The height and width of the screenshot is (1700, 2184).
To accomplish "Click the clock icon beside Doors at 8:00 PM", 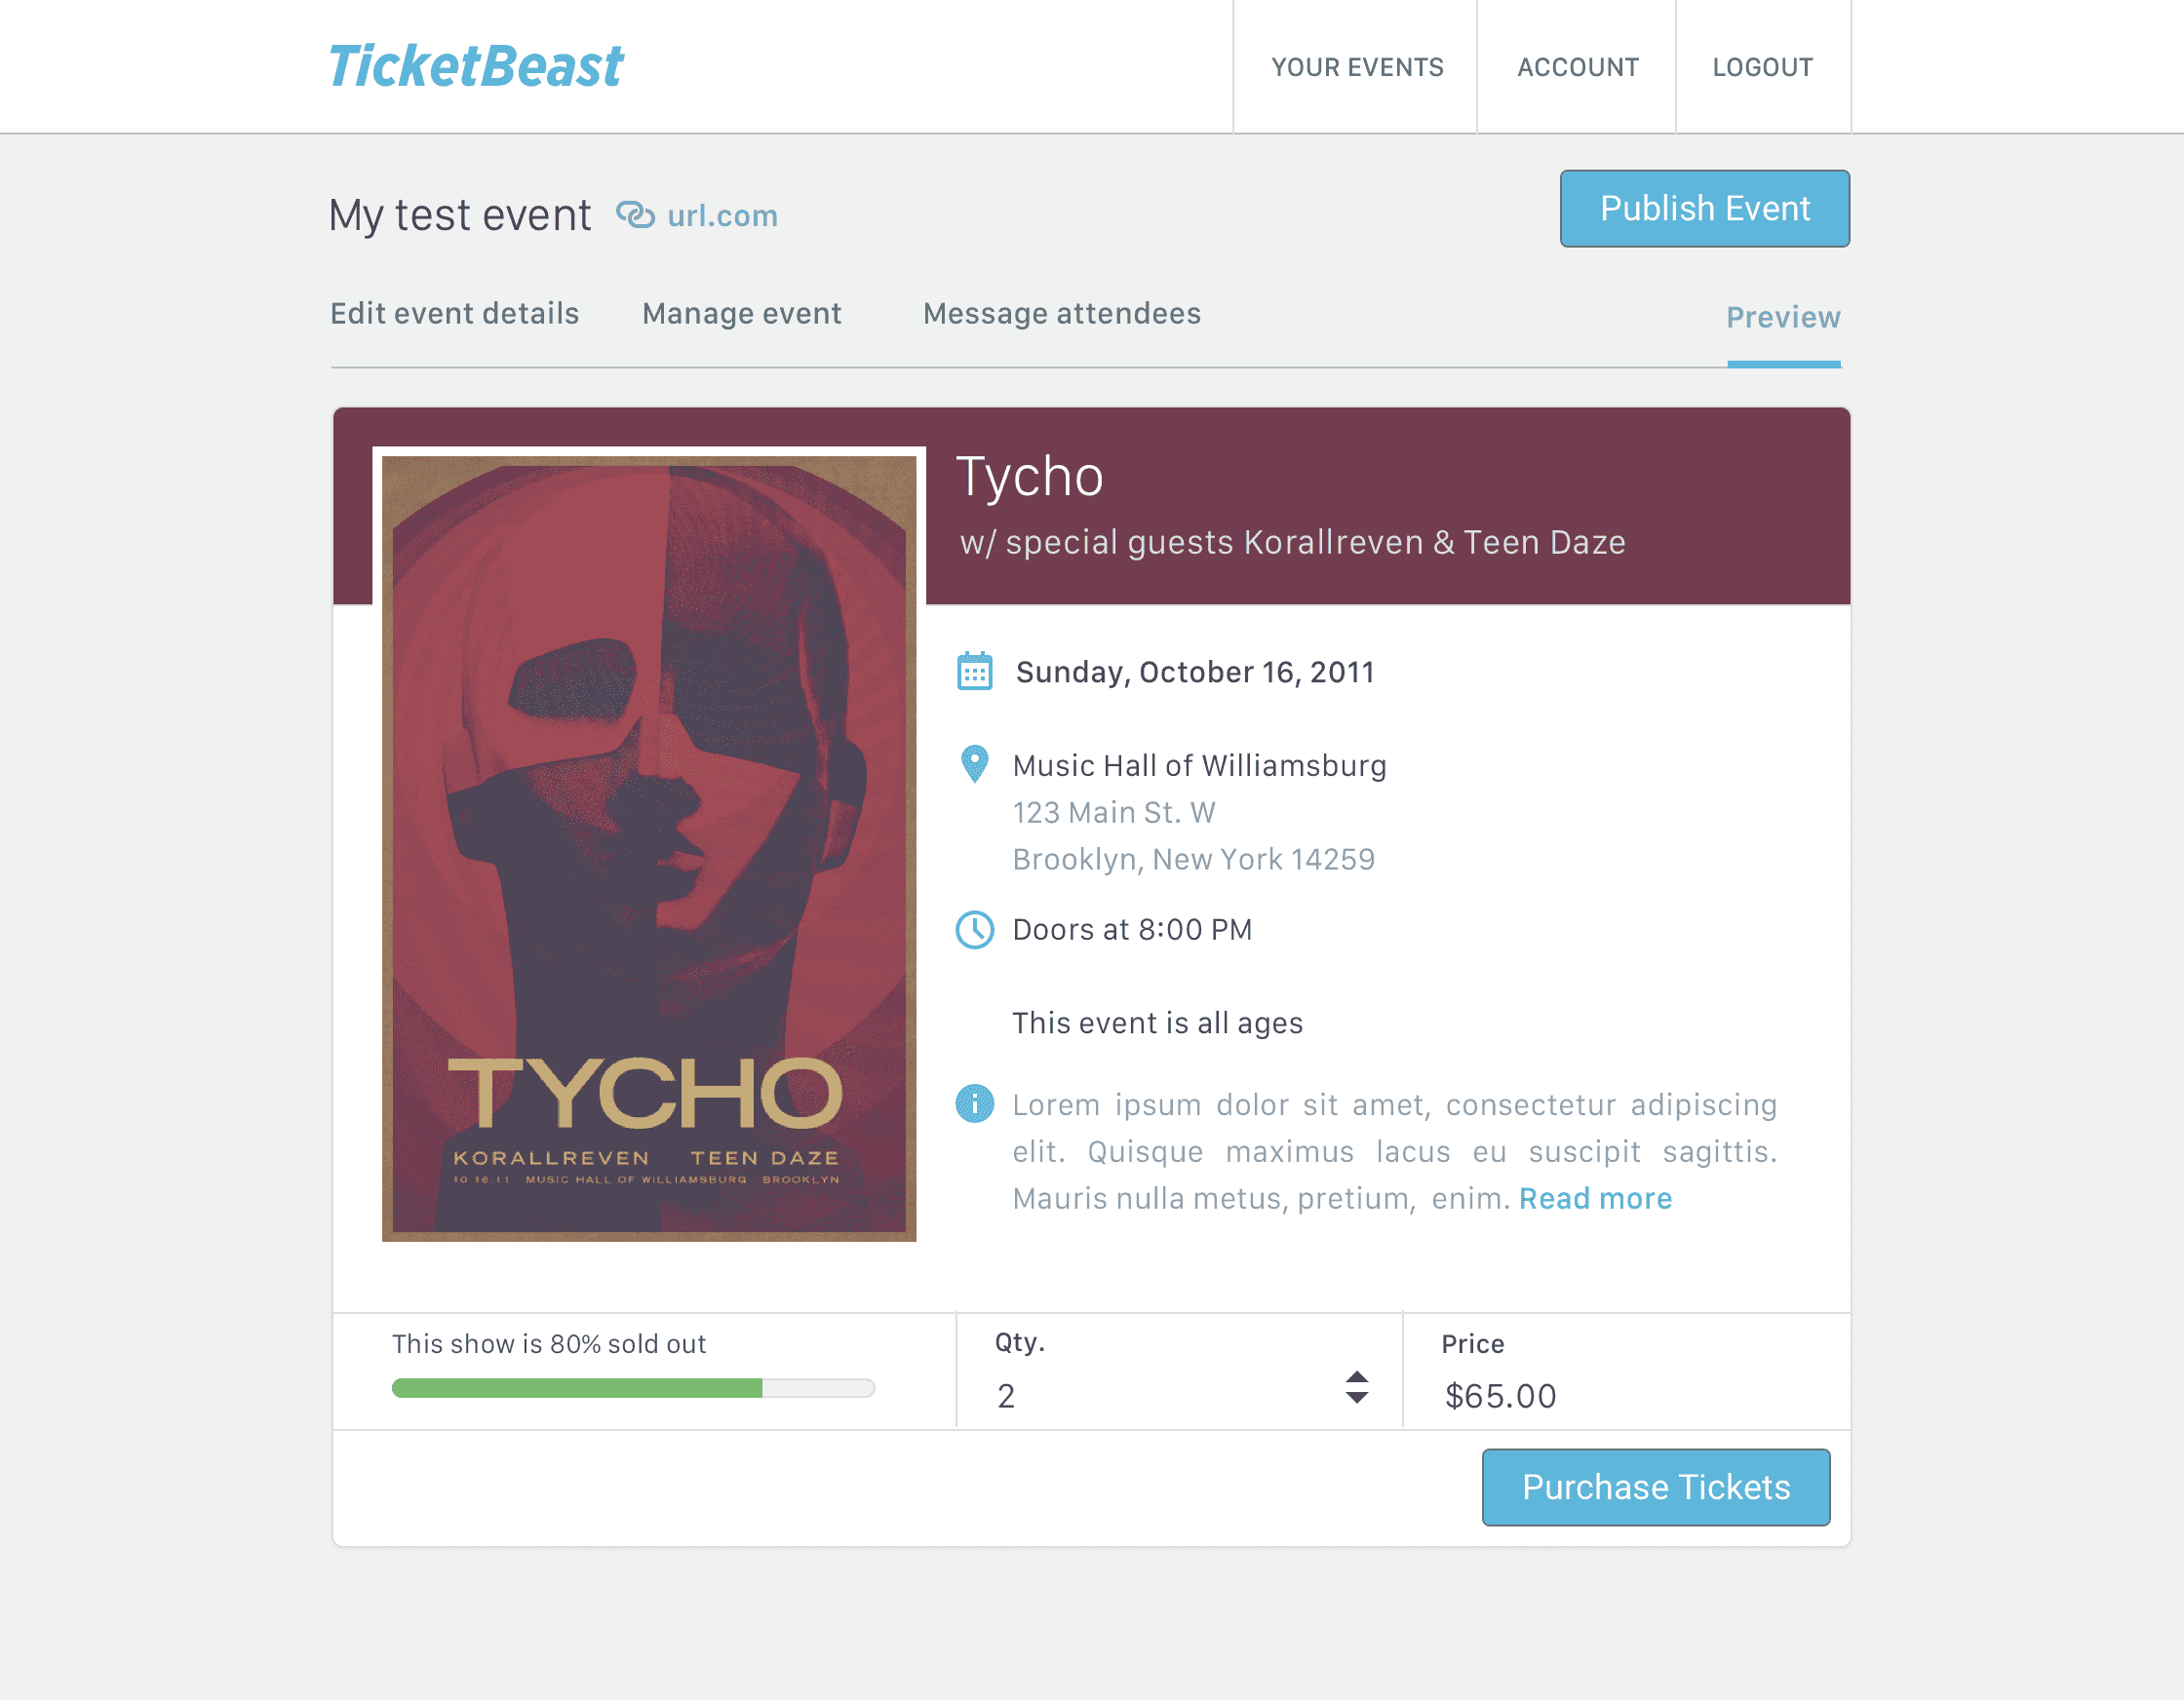I will point(974,930).
